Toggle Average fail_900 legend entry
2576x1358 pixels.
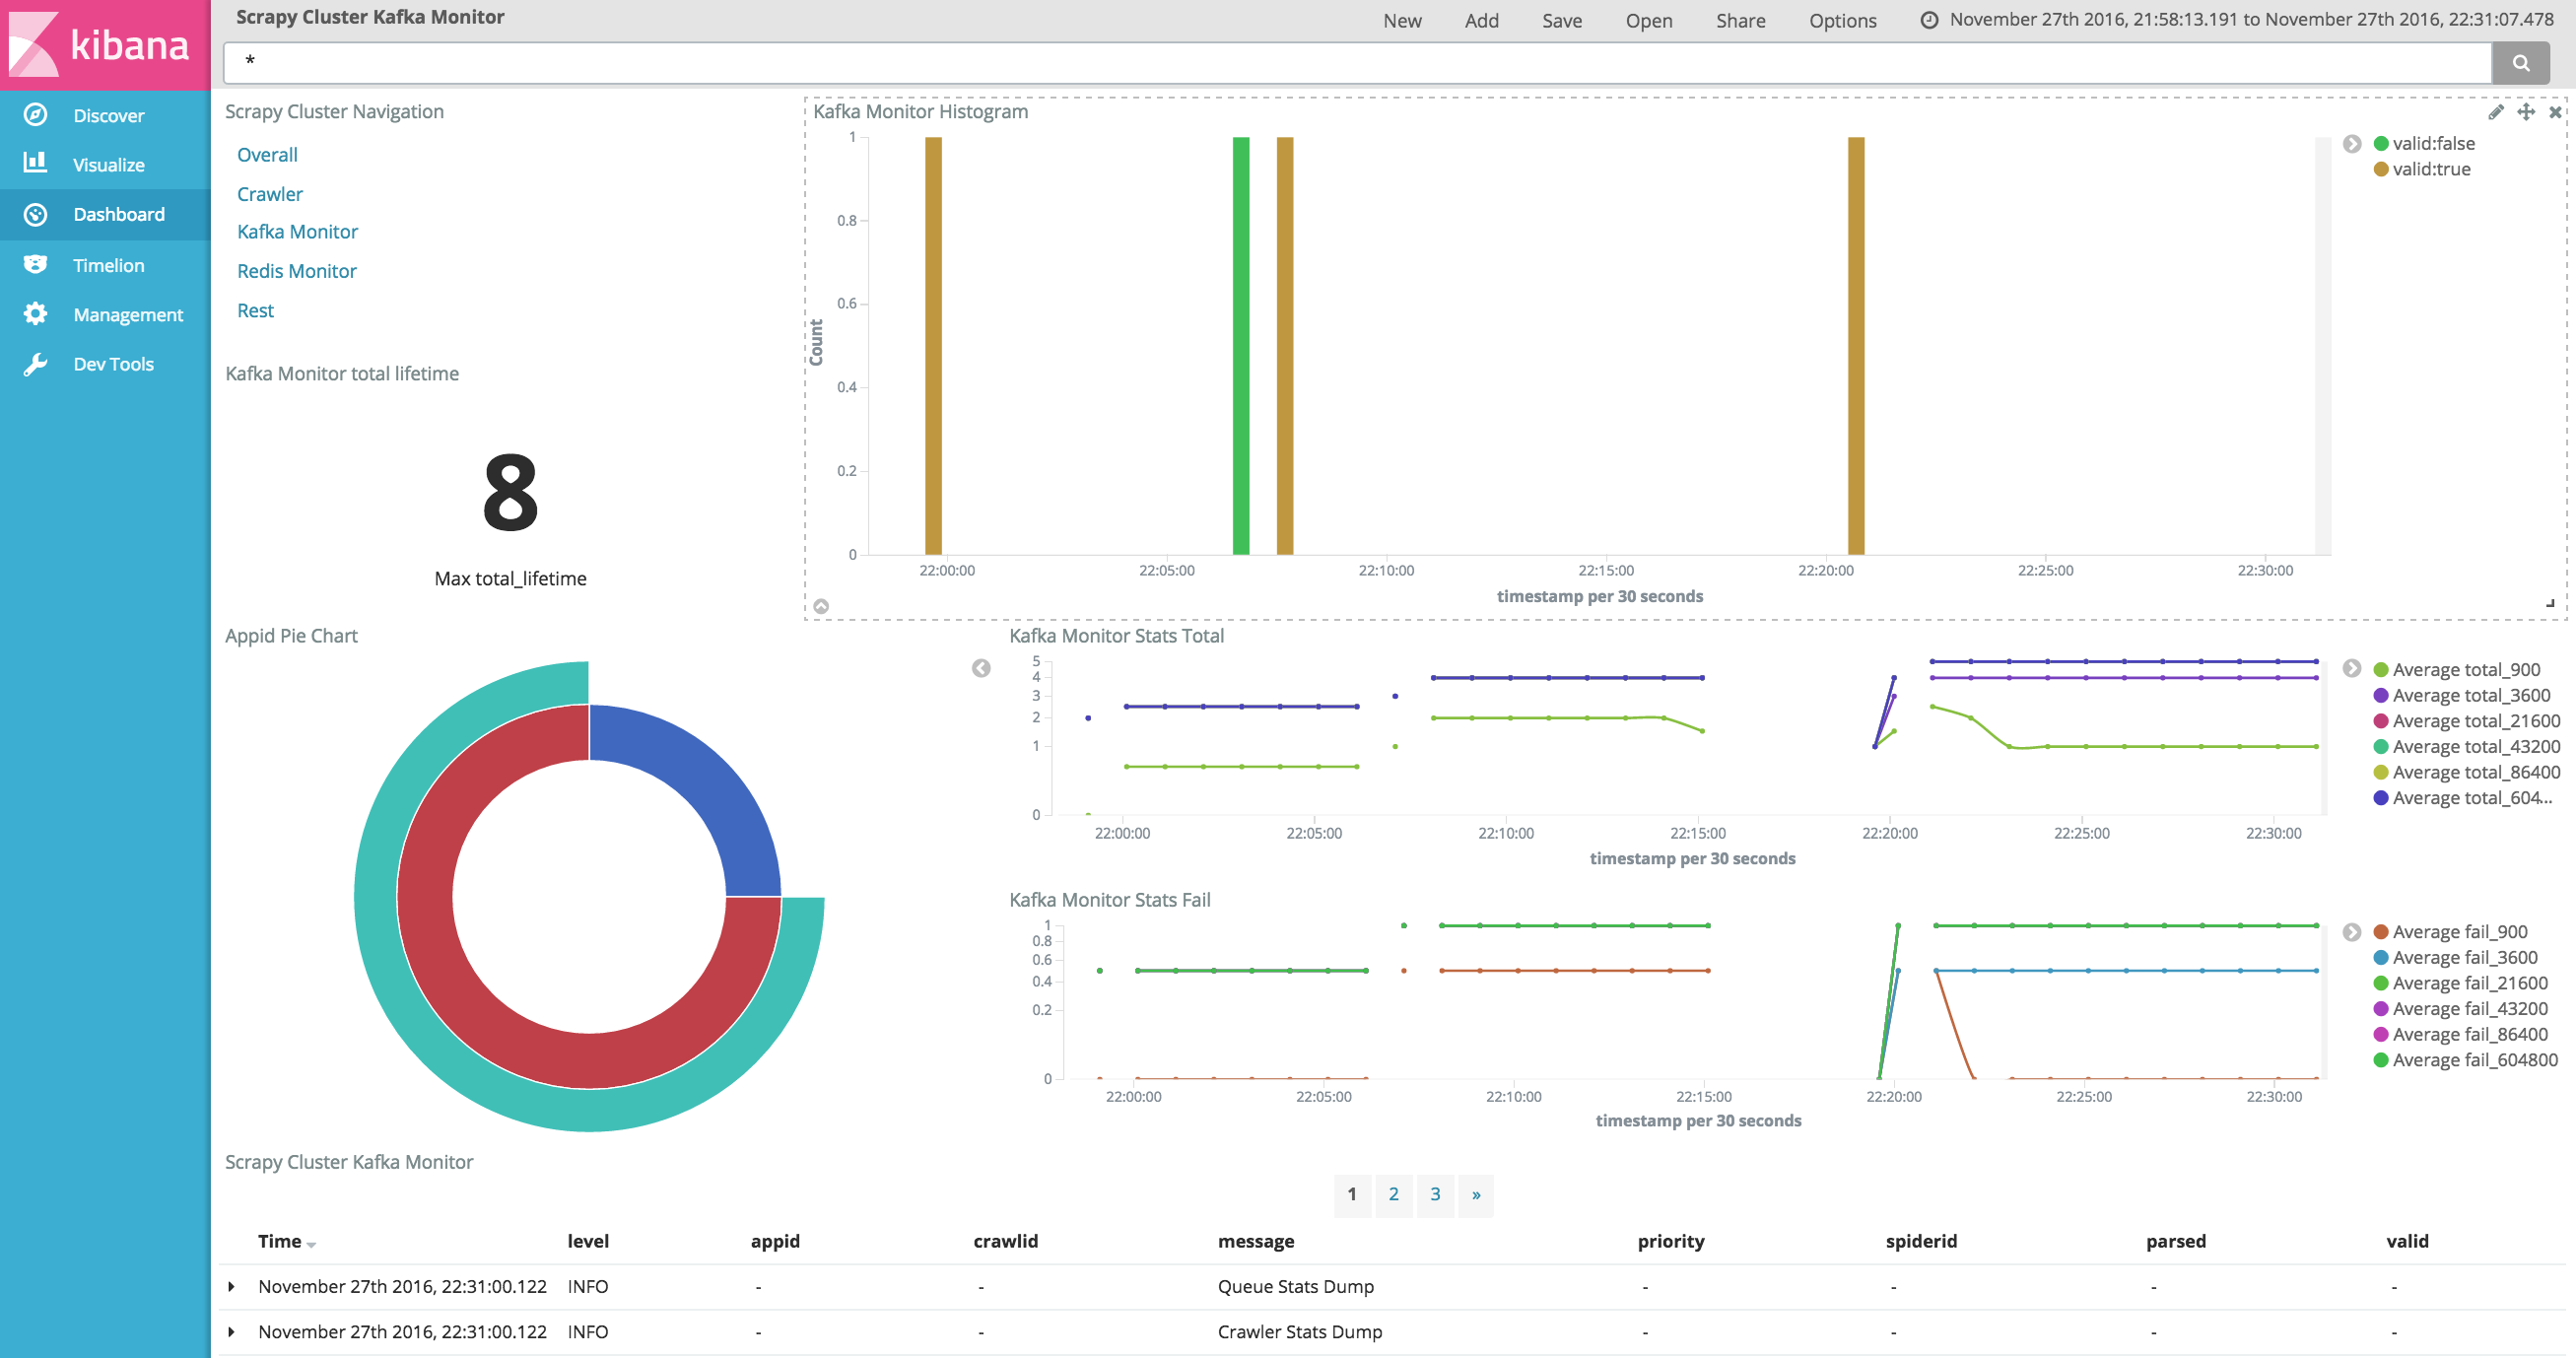point(2459,932)
